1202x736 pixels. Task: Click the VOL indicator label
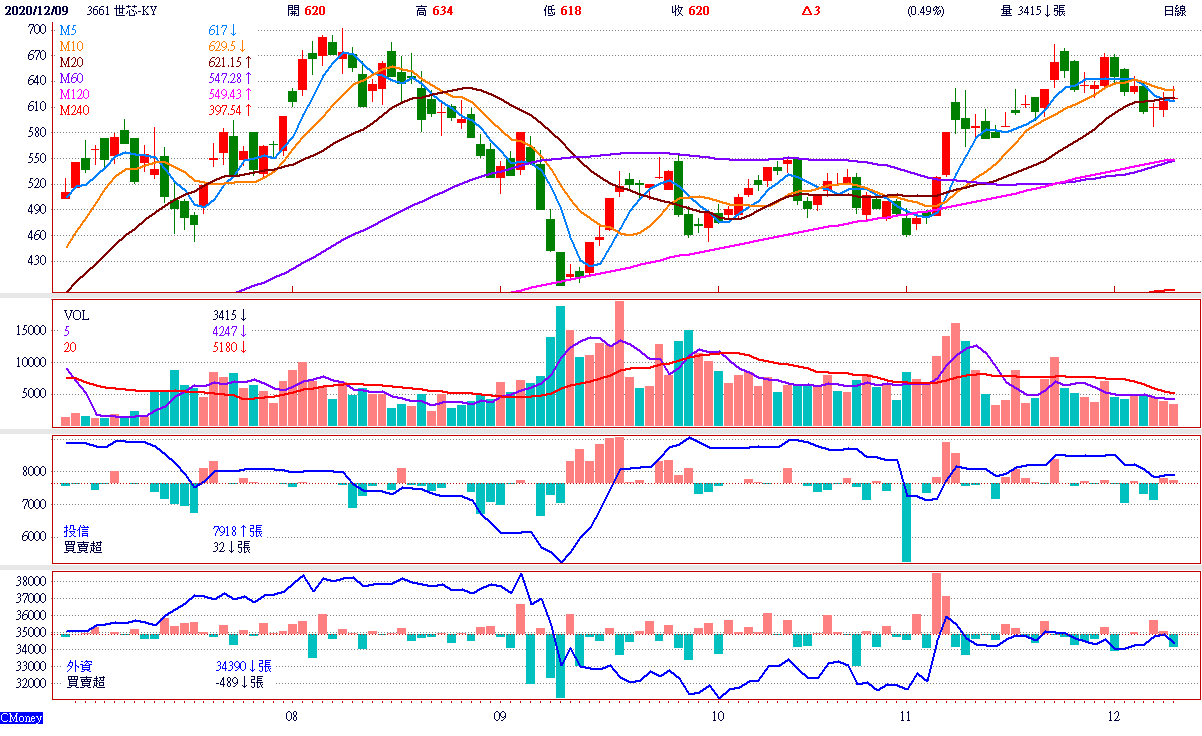(x=76, y=315)
